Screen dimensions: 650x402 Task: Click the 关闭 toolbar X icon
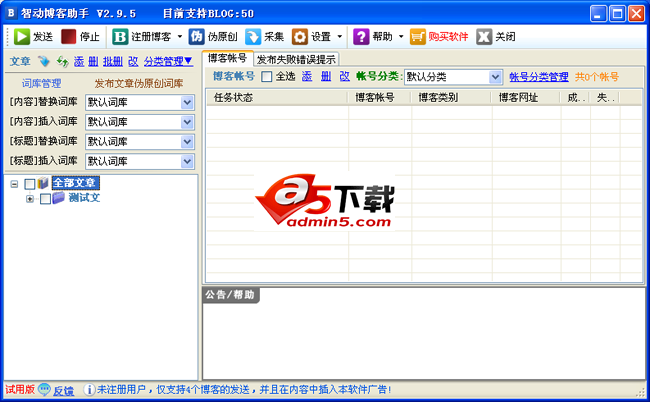coord(484,36)
